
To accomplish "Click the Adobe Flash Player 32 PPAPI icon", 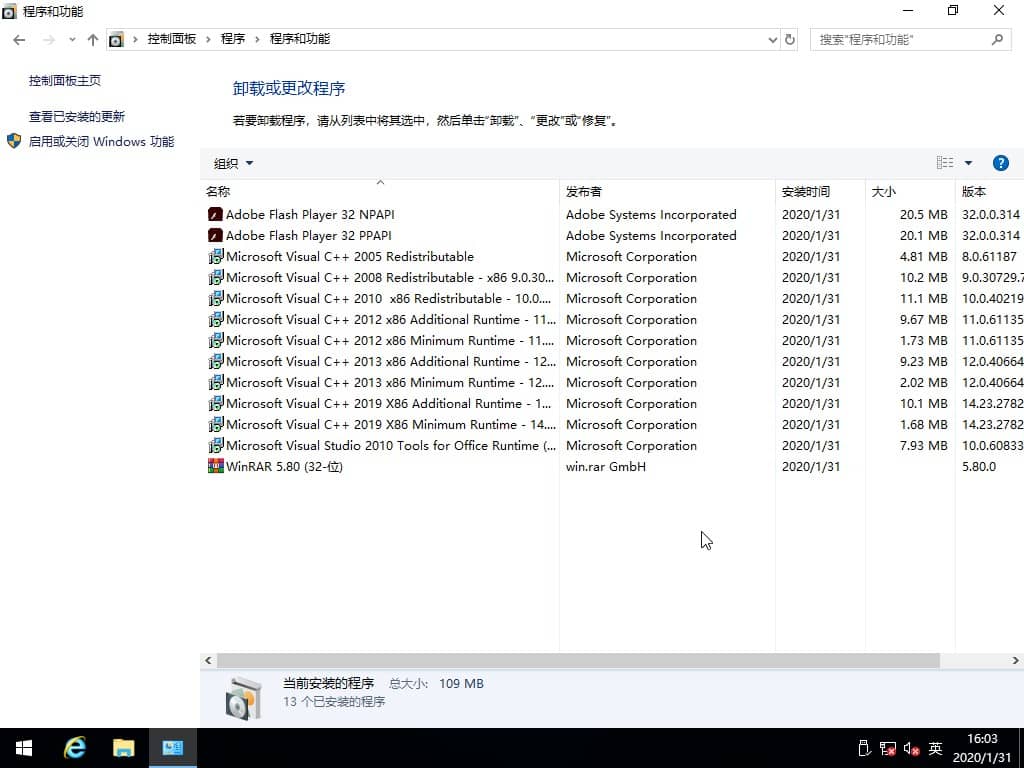I will point(216,235).
